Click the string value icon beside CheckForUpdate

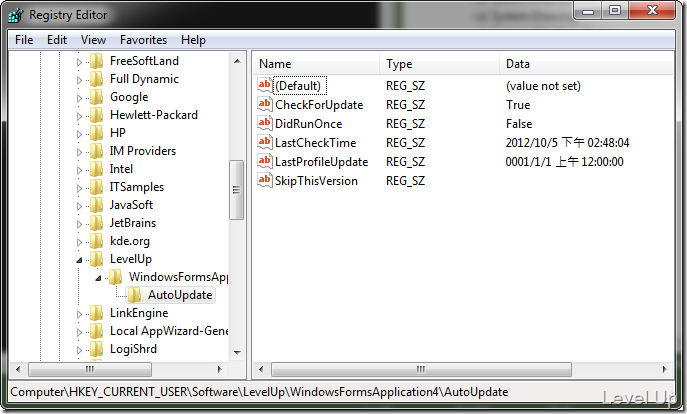point(264,104)
